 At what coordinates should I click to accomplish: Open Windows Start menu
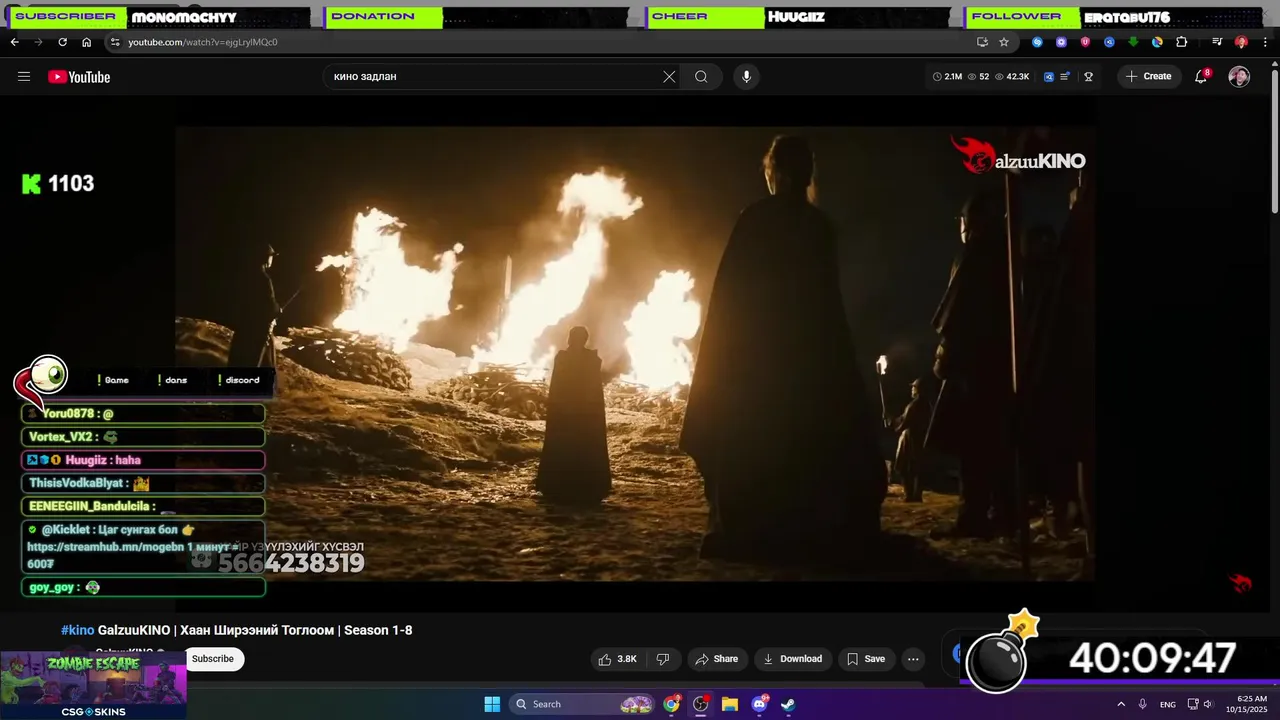click(x=492, y=704)
